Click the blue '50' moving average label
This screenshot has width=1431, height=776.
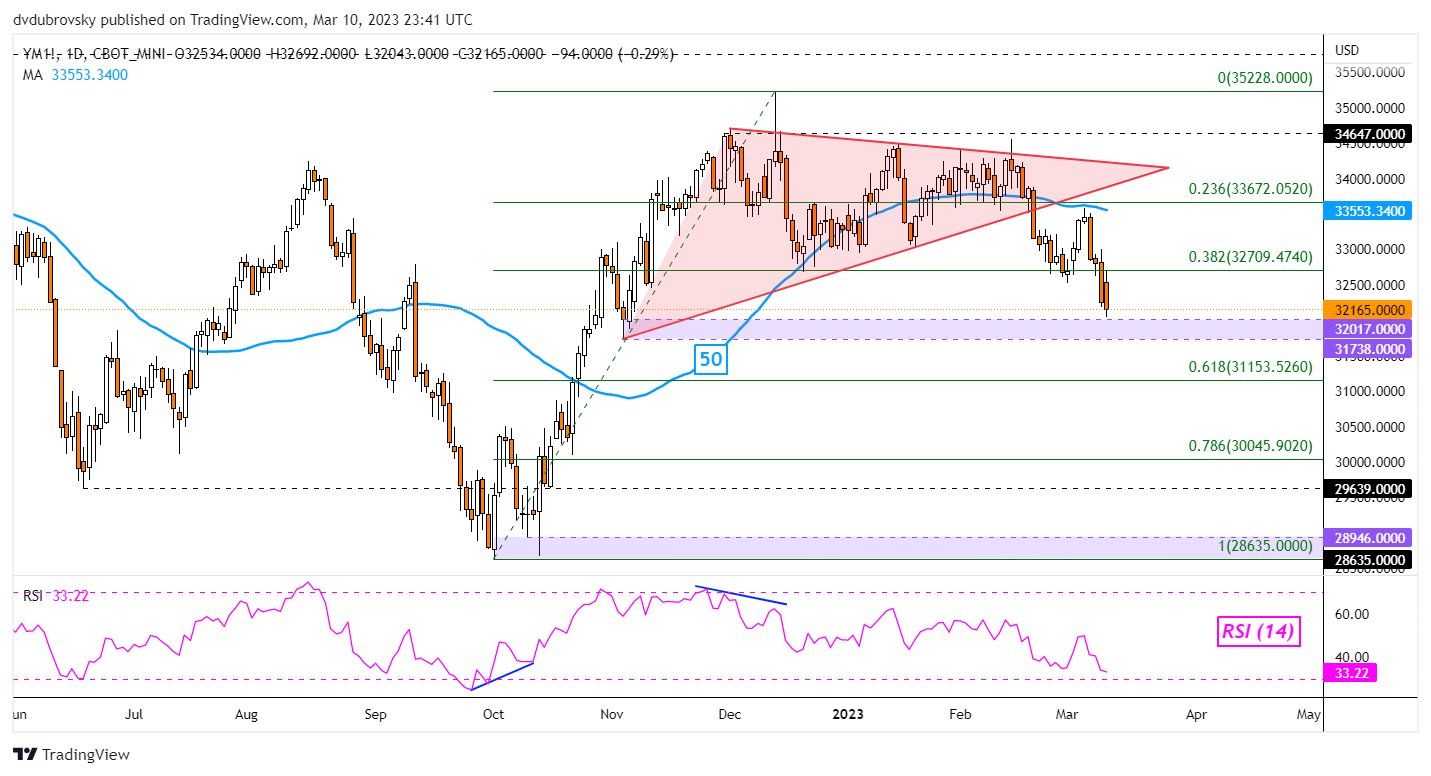click(710, 359)
